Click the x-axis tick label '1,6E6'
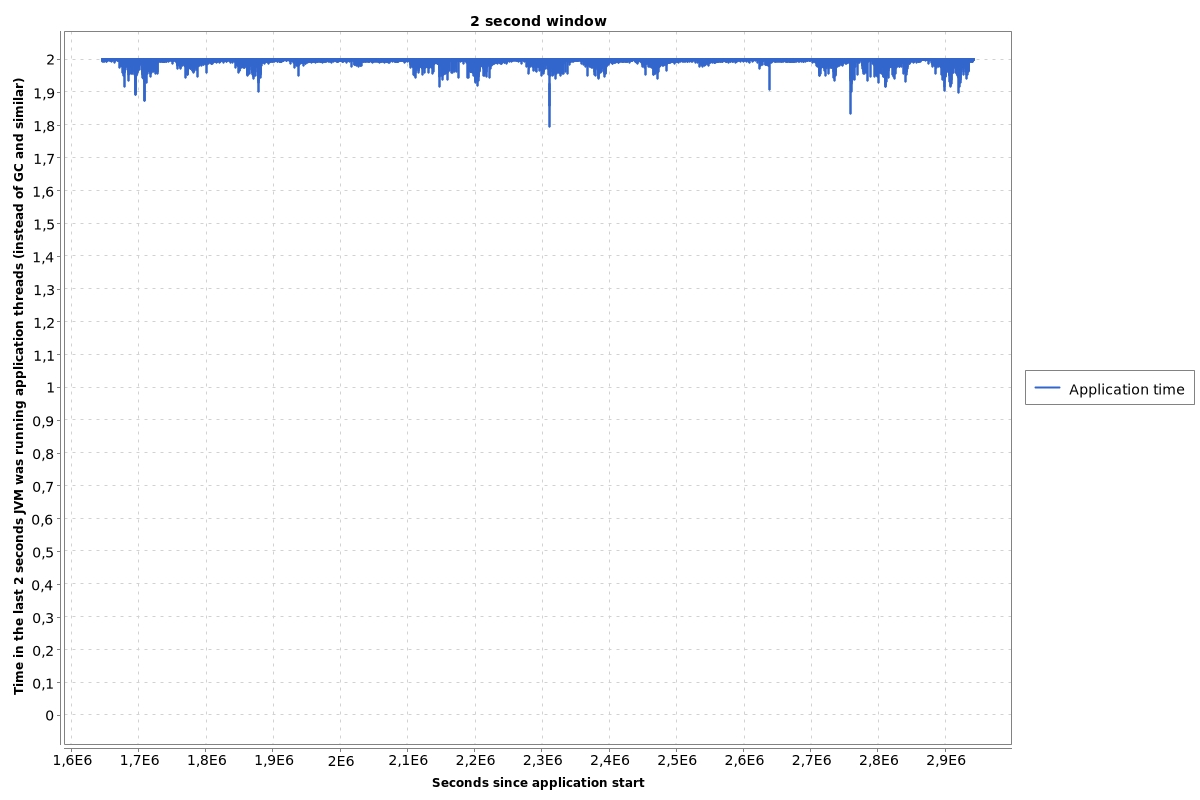 click(72, 761)
